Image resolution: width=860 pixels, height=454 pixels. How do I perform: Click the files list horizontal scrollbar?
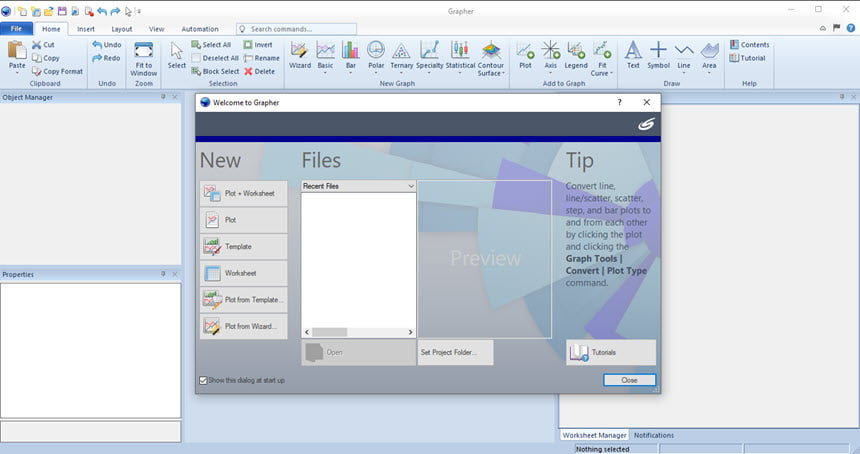[x=358, y=332]
